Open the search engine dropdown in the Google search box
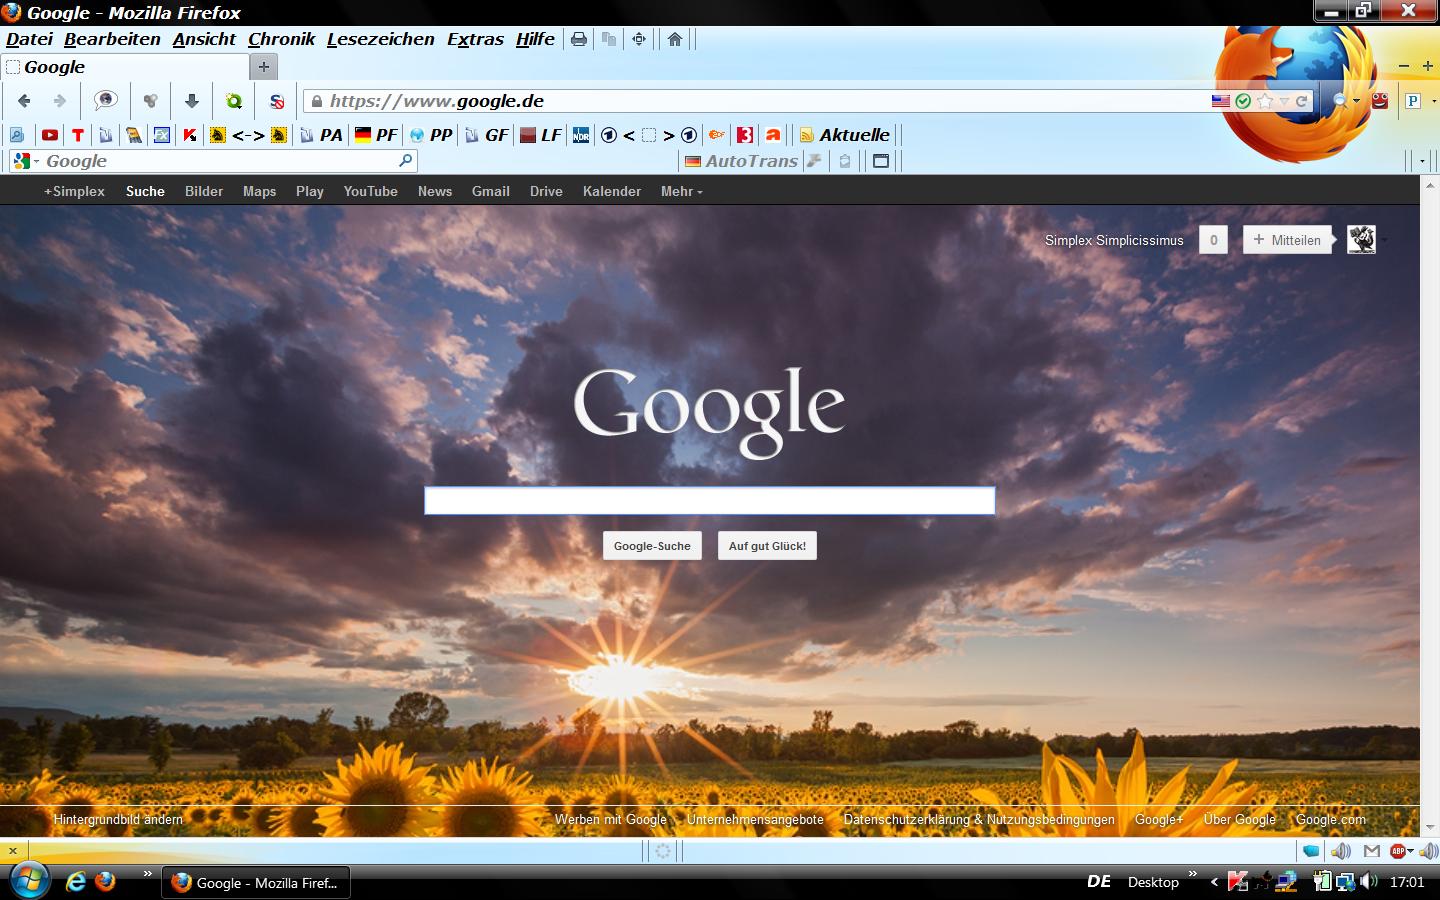 click(x=25, y=161)
